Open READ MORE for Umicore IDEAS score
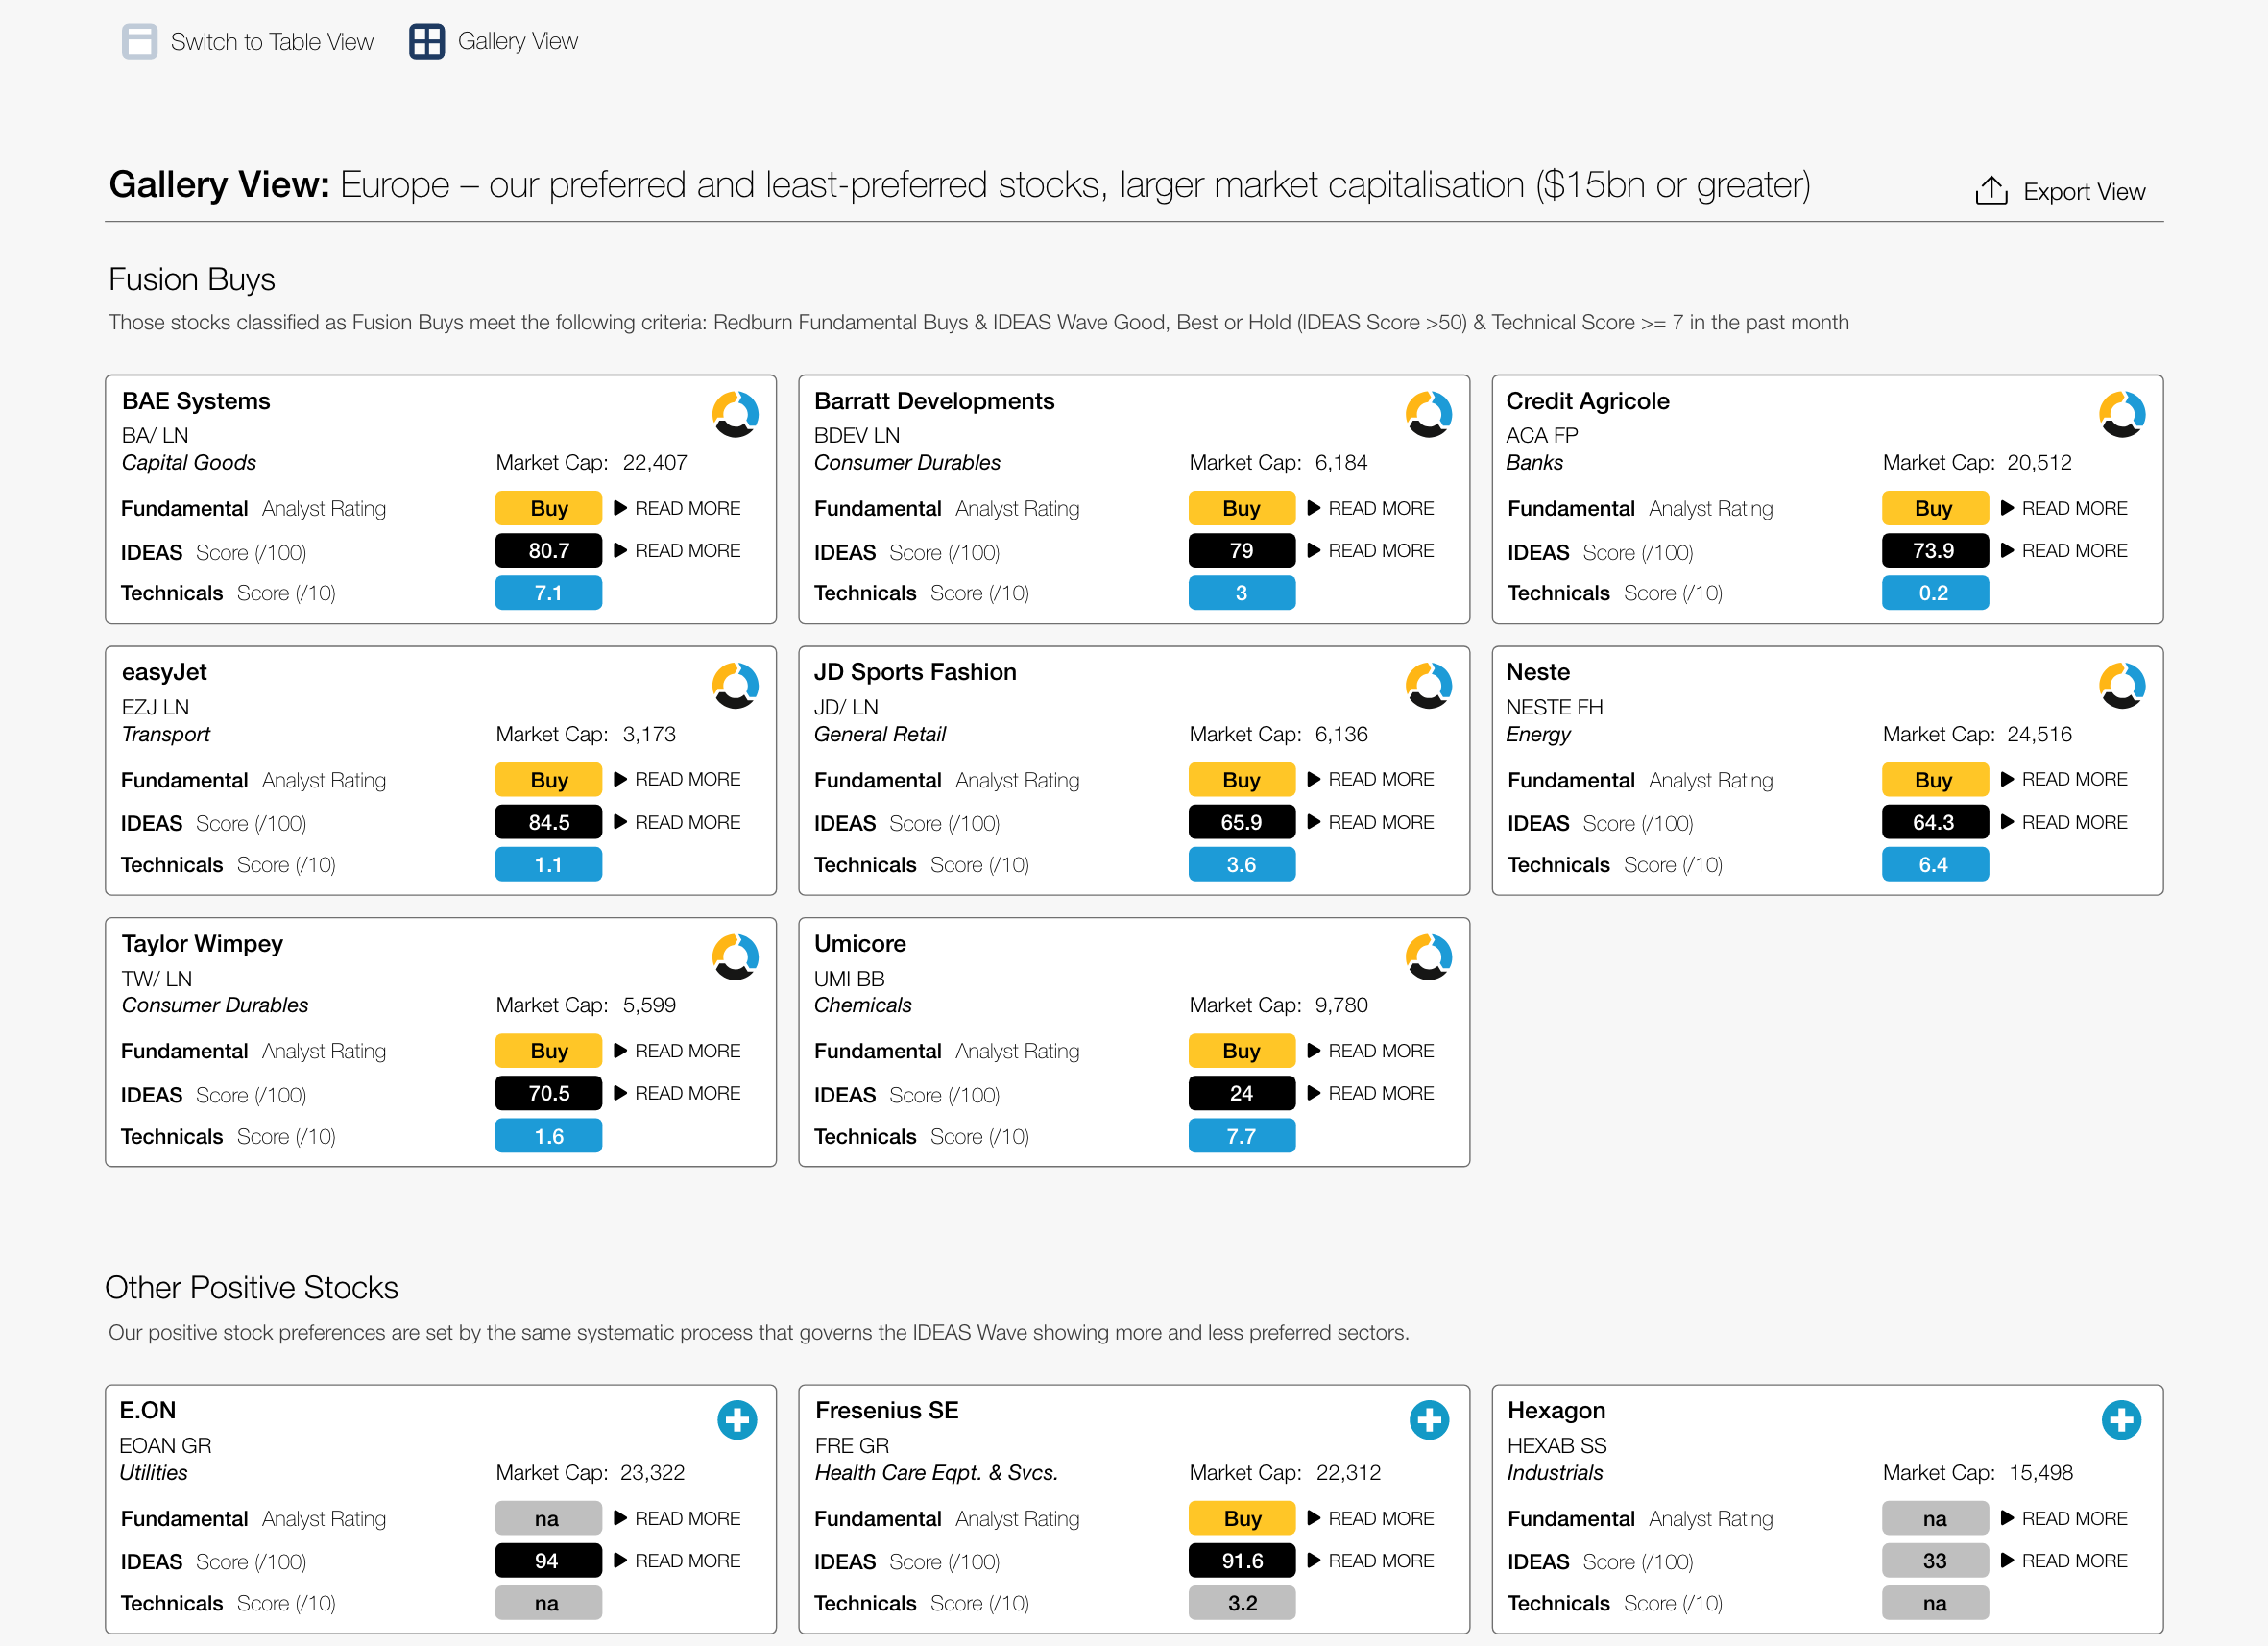The width and height of the screenshot is (2268, 1646). pos(1371,1093)
